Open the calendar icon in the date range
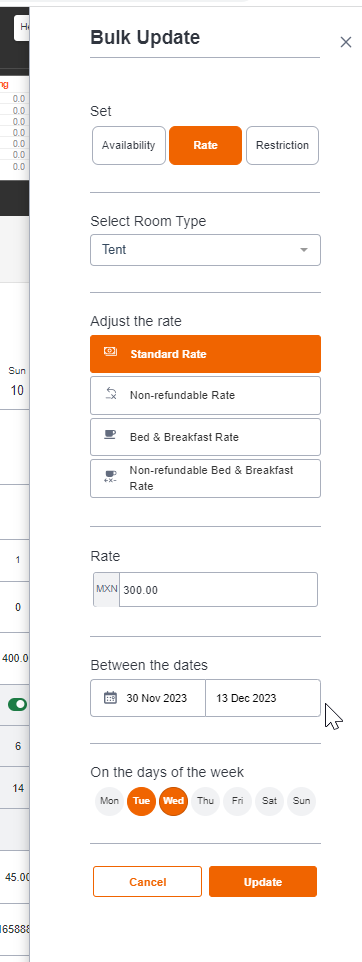Image resolution: width=362 pixels, height=962 pixels. coord(110,698)
